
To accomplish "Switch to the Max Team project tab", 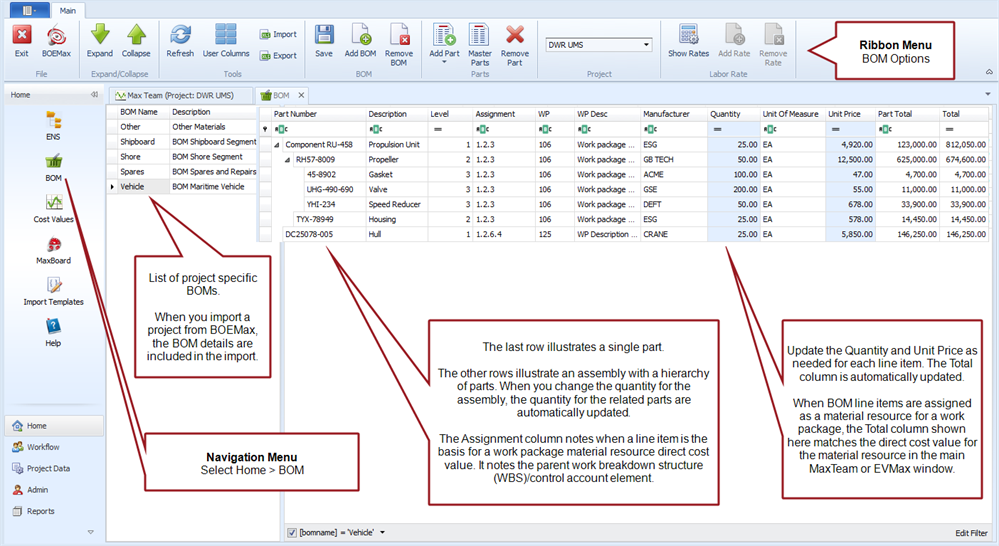I will click(x=181, y=95).
